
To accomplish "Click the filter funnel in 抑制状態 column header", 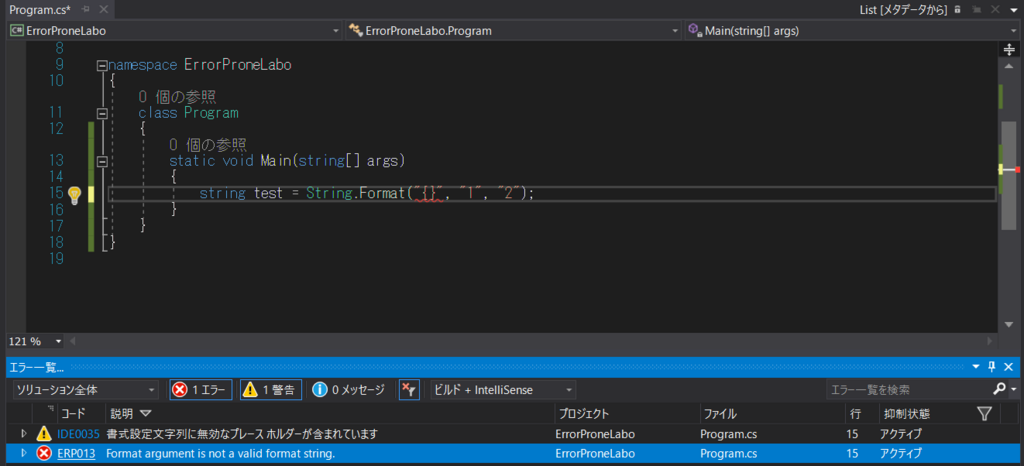I will coord(985,414).
